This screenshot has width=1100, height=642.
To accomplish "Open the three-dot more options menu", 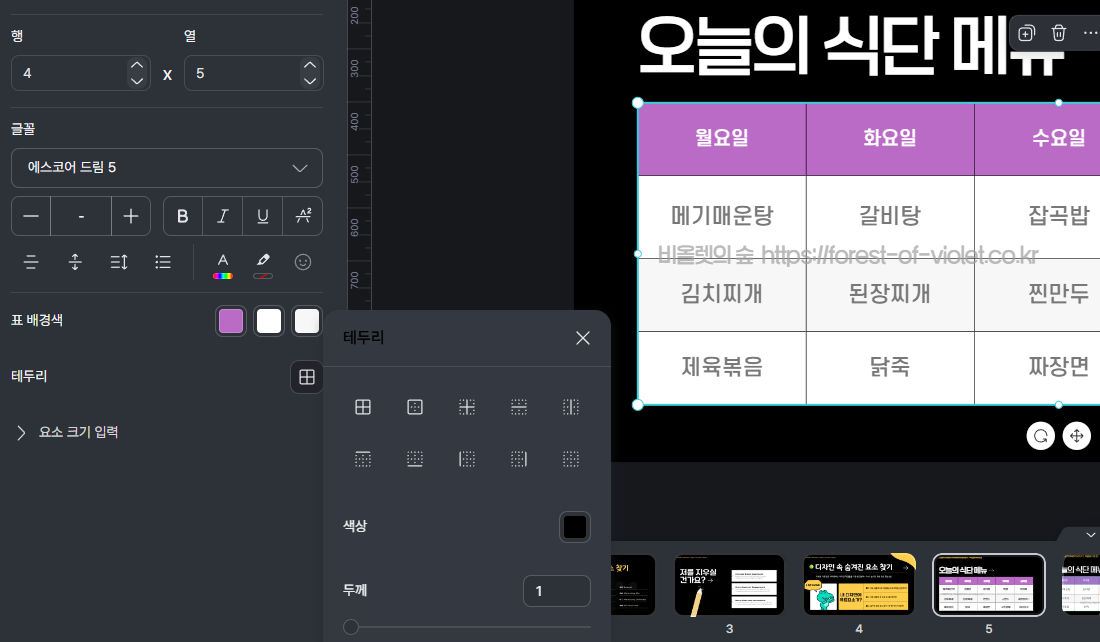I will click(x=1092, y=33).
